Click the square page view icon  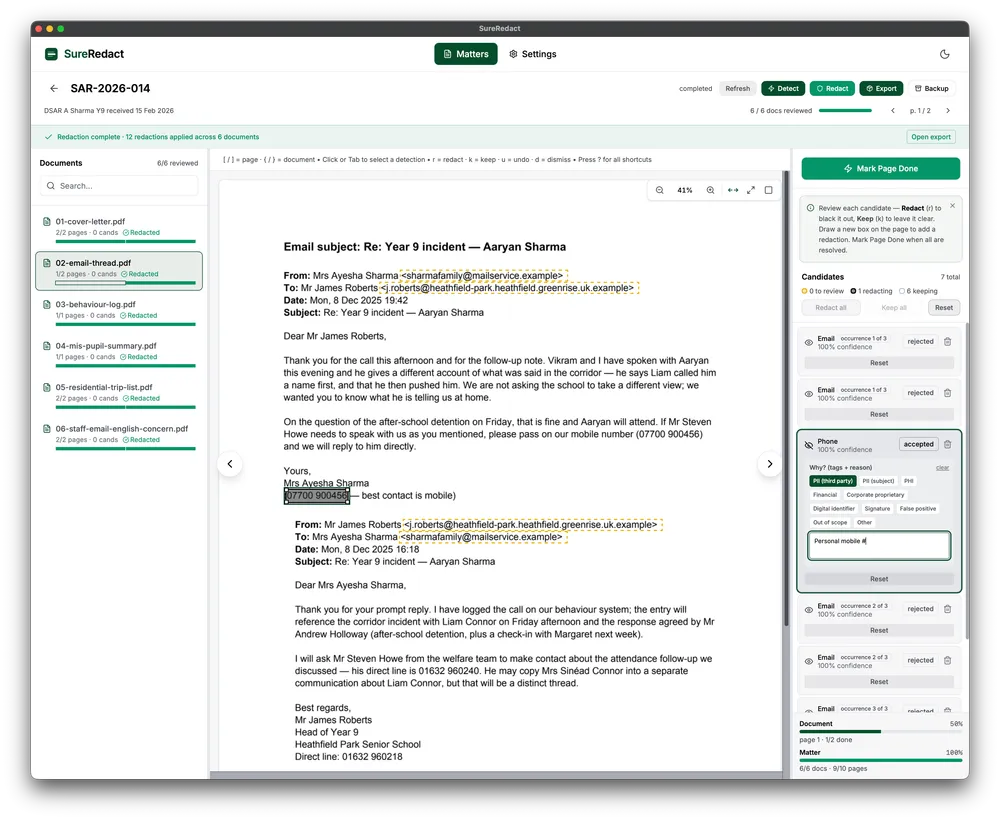768,190
